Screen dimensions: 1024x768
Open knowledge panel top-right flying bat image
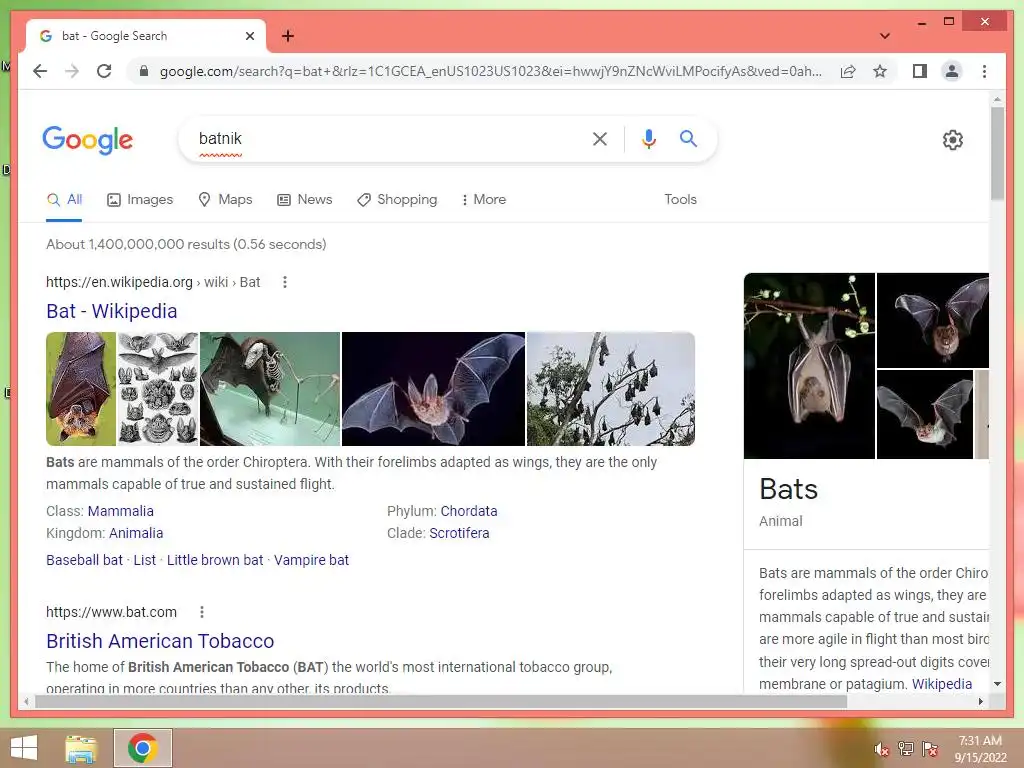pyautogui.click(x=933, y=321)
